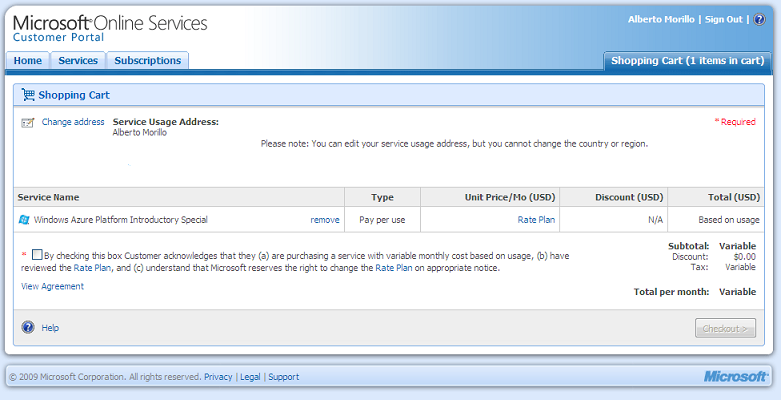Open the first Rate Plan link after 'reviewed the'
781x400 pixels.
pos(92,268)
